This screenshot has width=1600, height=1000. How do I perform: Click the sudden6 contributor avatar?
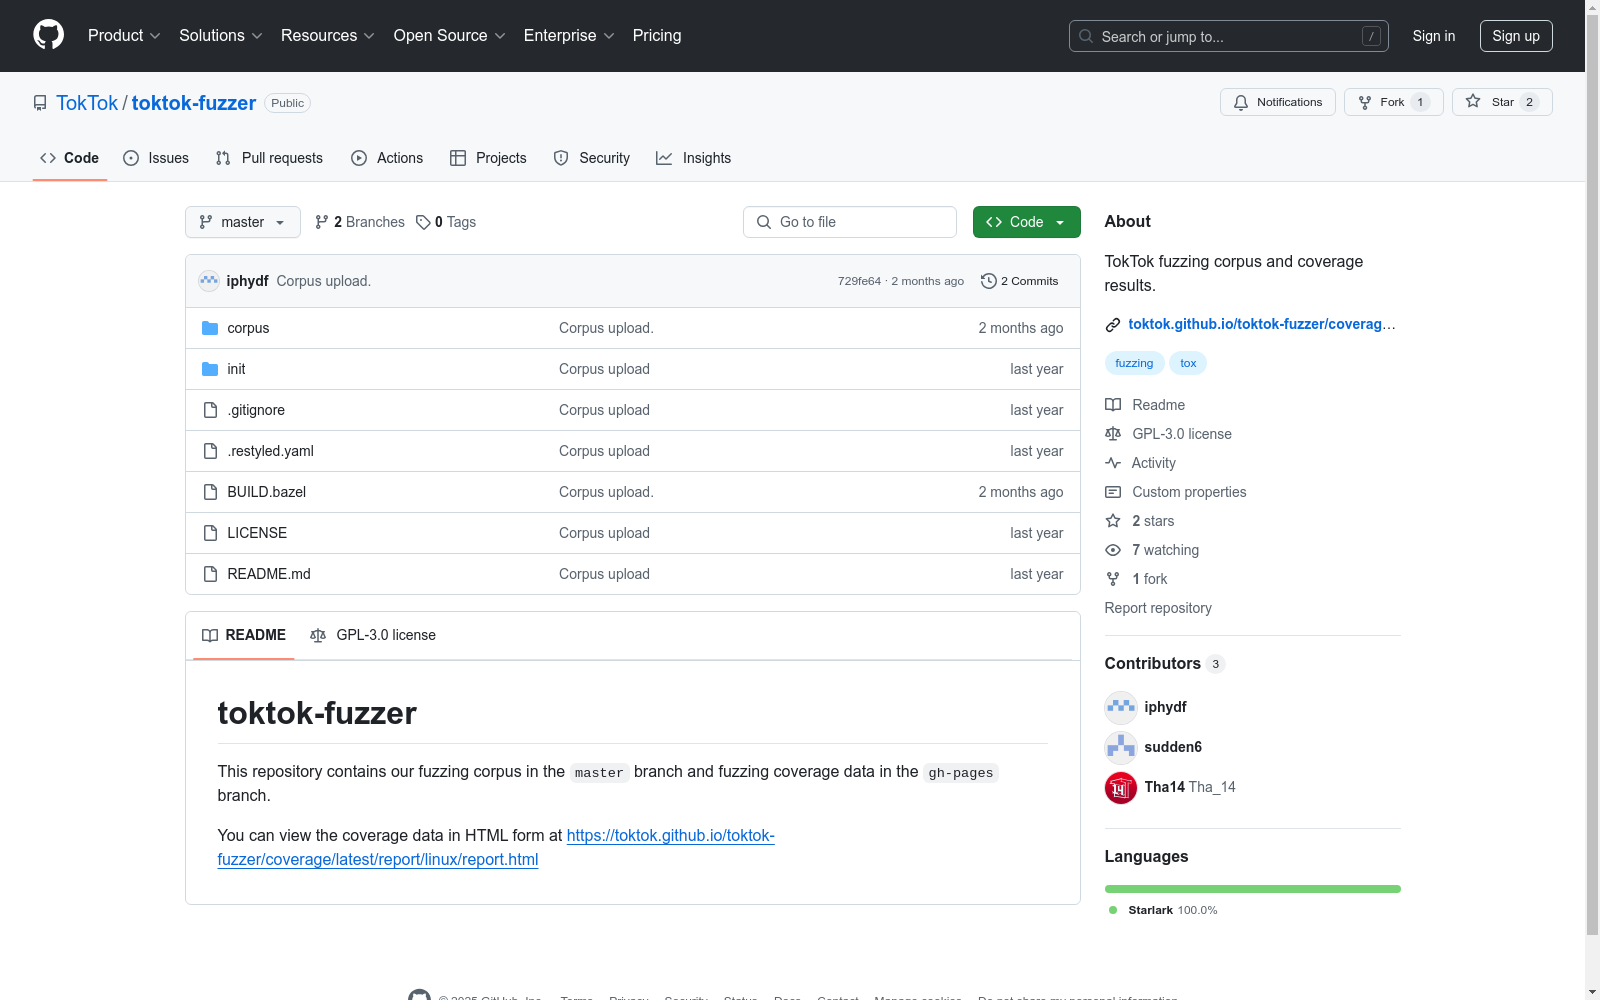click(1121, 747)
